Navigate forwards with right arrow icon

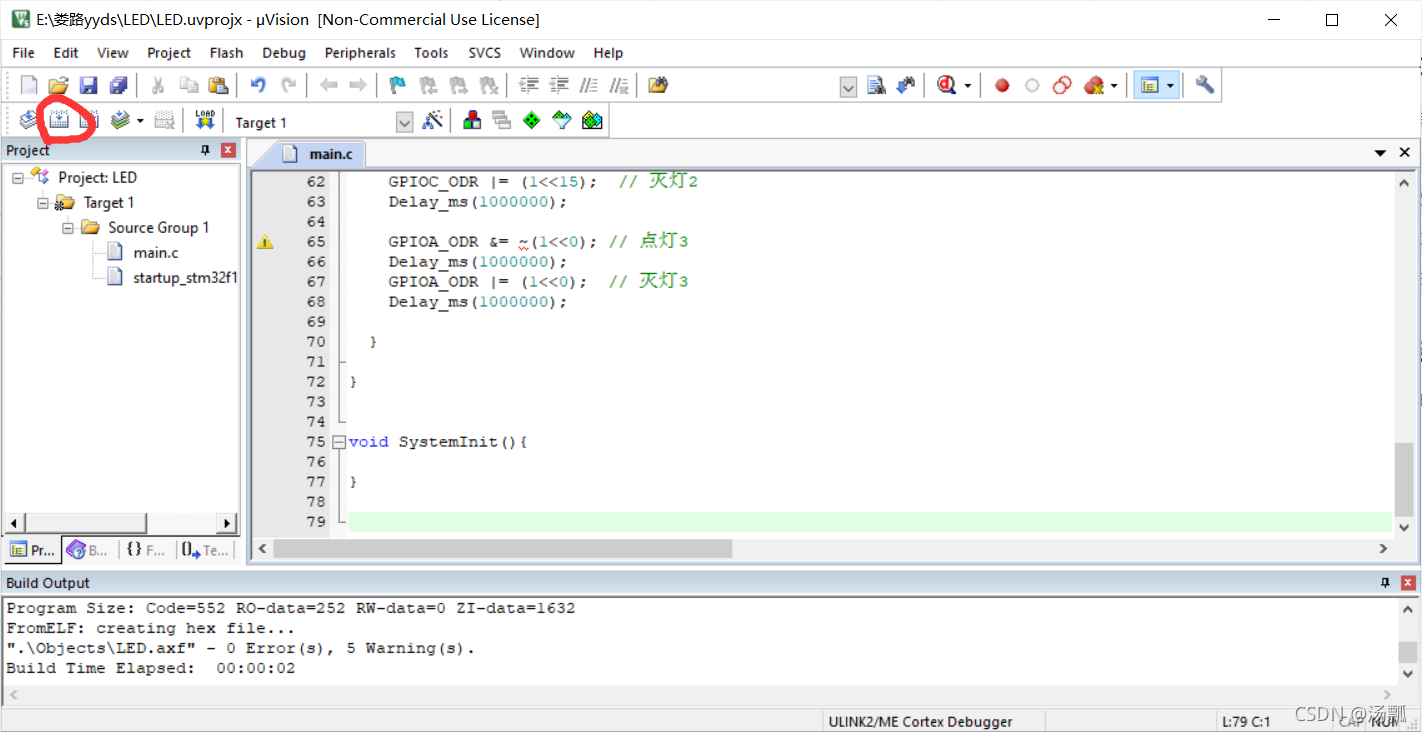pyautogui.click(x=357, y=86)
